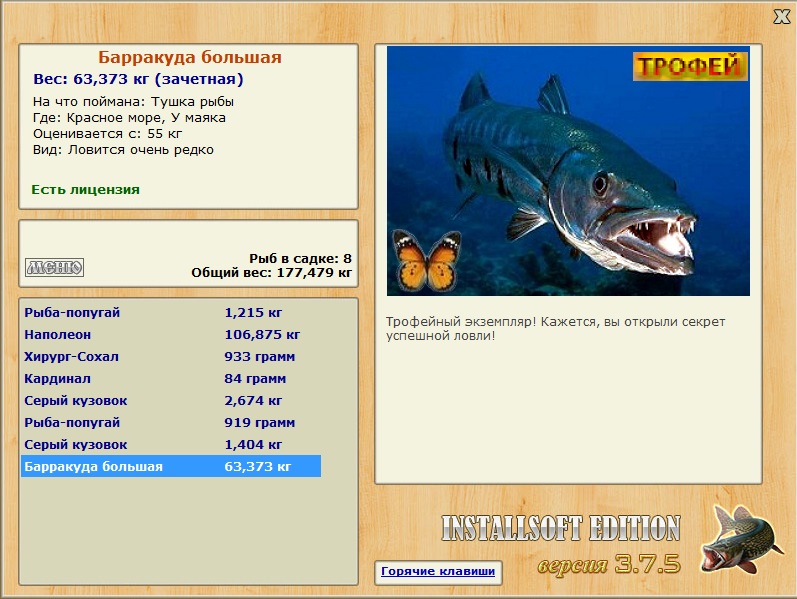
Task: Click the Вес: 63,373 кг (зачетная) line
Action: [x=138, y=79]
